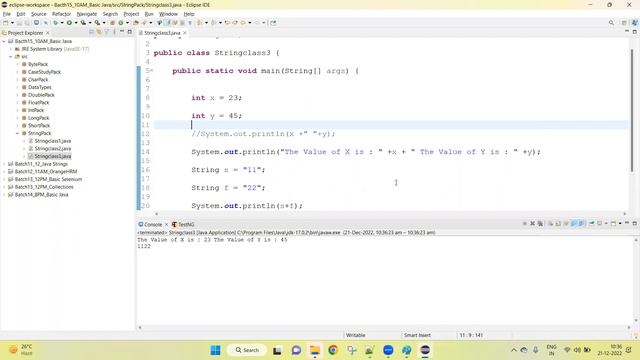Open the File menu
The height and width of the screenshot is (360, 640).
[7, 14]
